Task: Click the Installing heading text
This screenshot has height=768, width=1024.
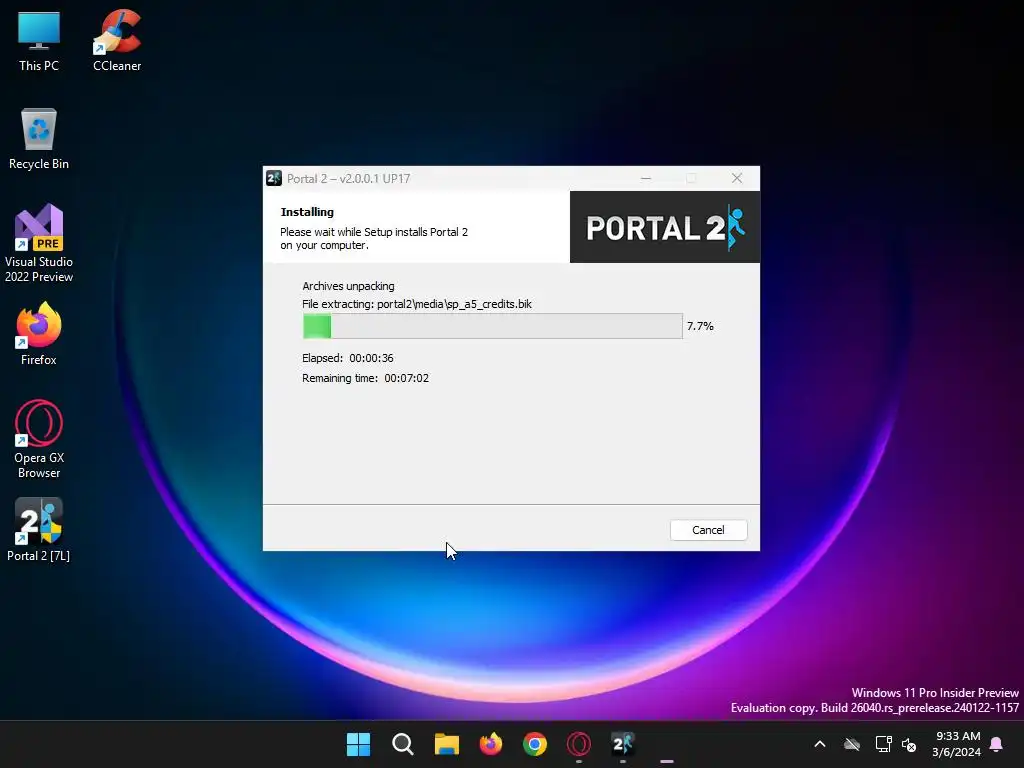Action: point(307,212)
